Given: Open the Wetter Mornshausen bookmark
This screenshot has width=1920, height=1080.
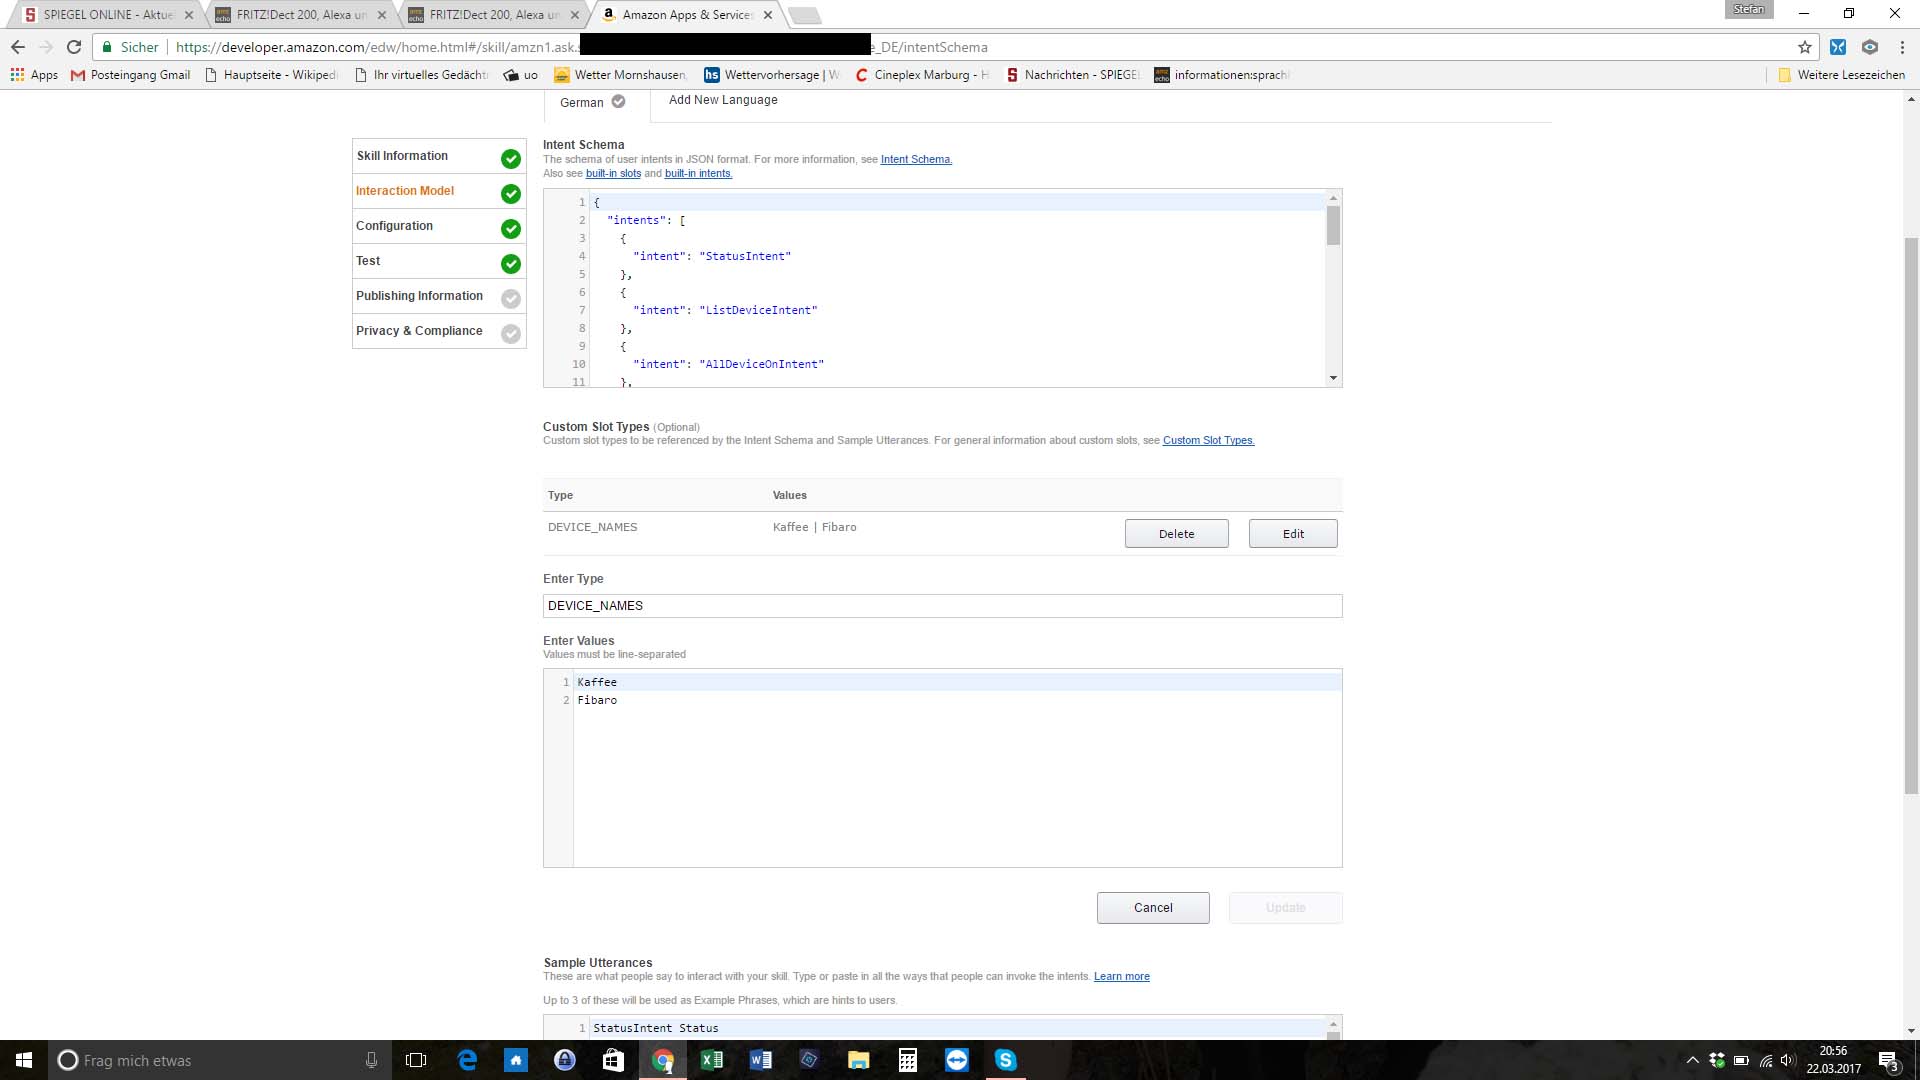Looking at the screenshot, I should click(620, 75).
